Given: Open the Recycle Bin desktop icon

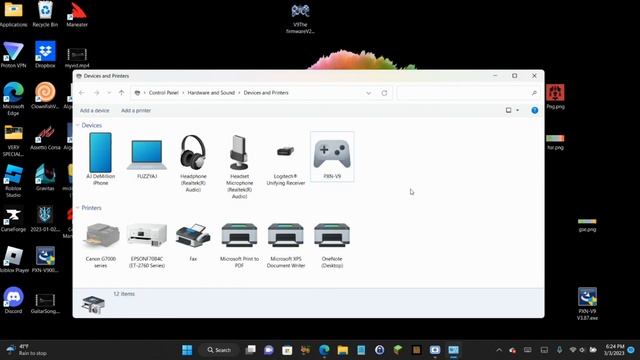Looking at the screenshot, I should 45,14.
